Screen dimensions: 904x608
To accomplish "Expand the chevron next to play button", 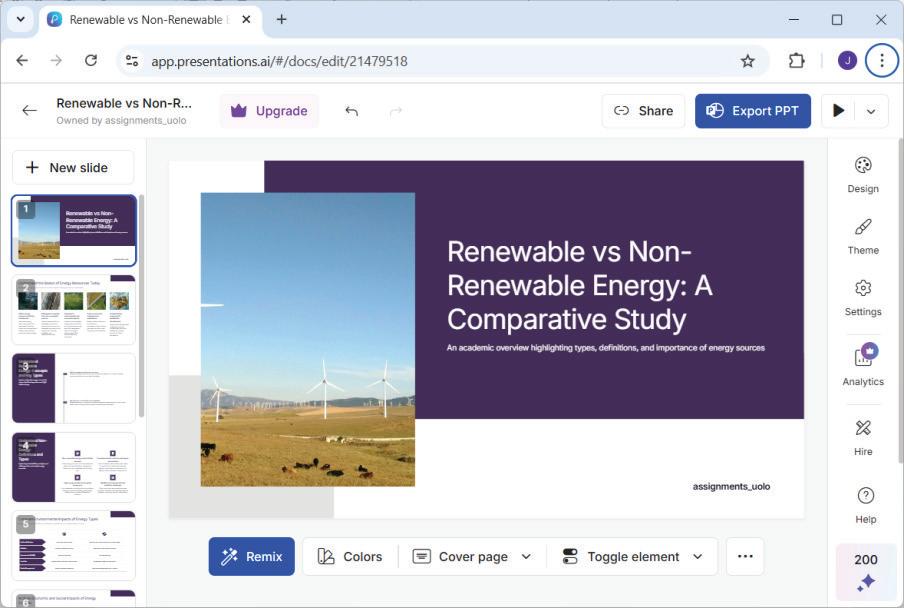I will (871, 111).
